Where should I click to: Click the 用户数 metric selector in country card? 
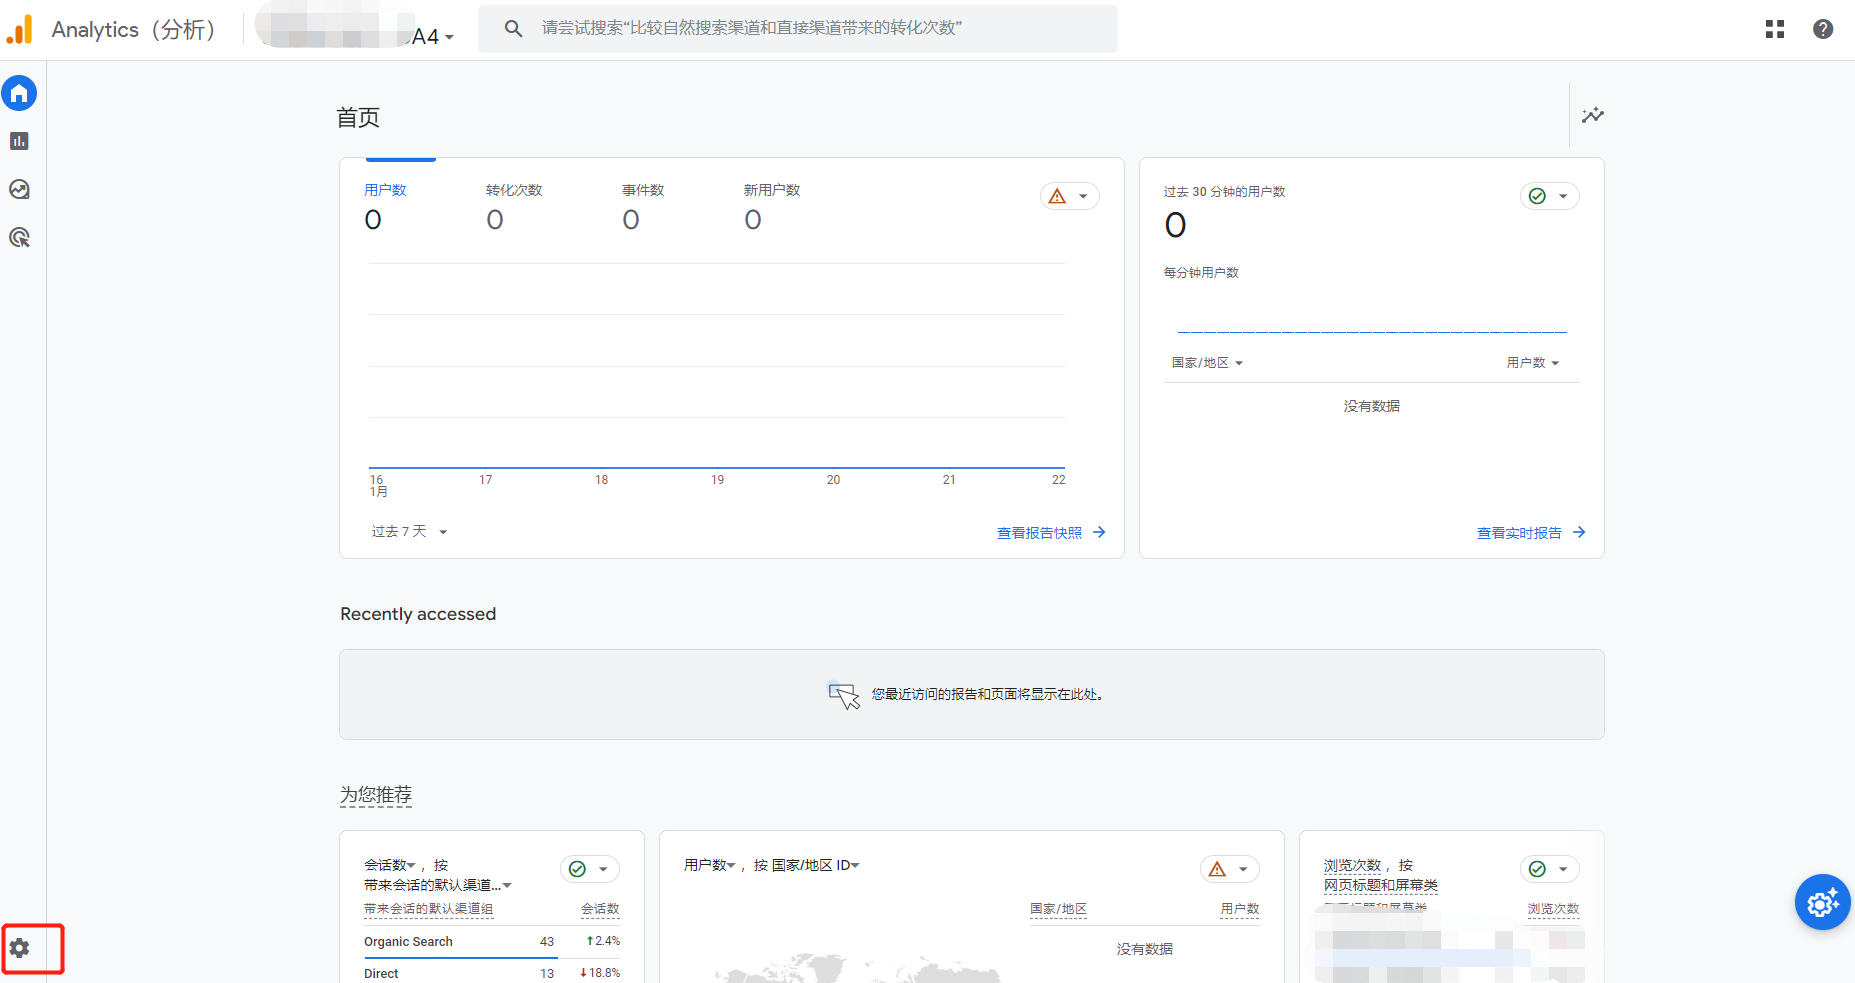710,865
